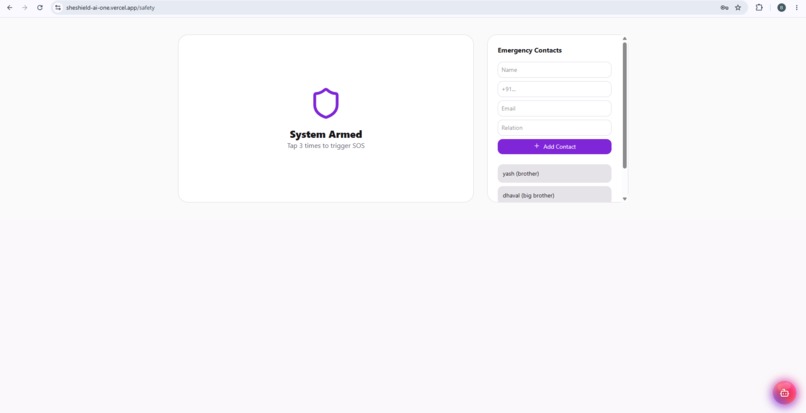Open the chatbot floating button

click(784, 393)
